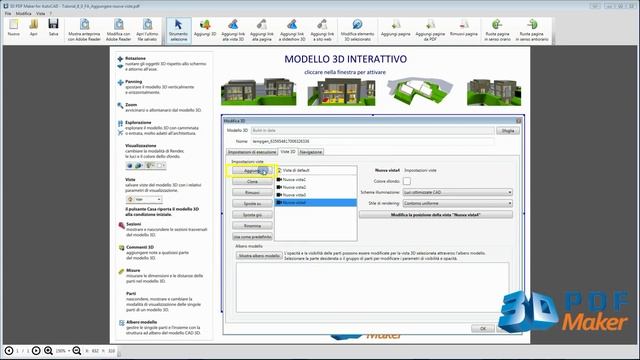Click Ruota pagina in senso orario
This screenshot has width=640, height=360.
pos(497,30)
